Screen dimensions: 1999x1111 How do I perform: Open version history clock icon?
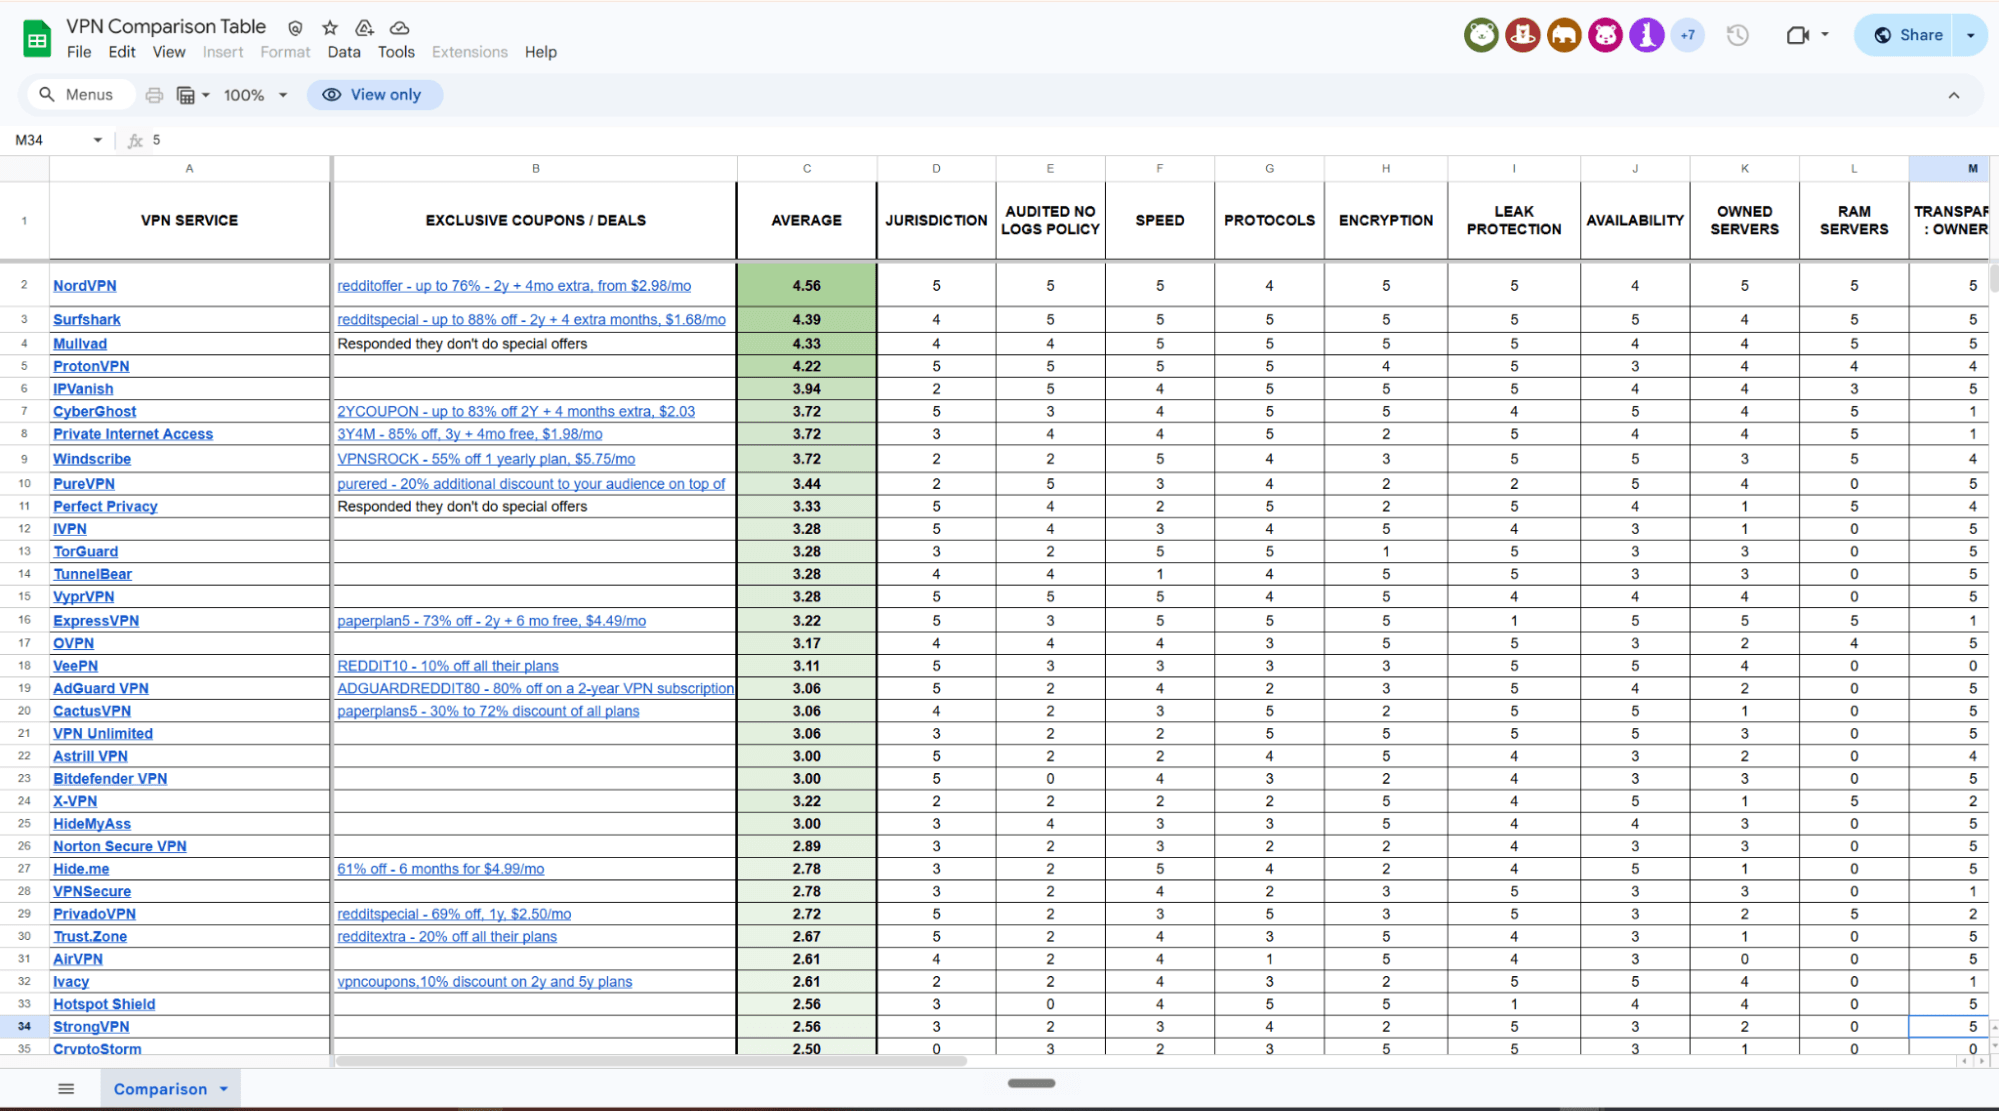click(x=1738, y=35)
